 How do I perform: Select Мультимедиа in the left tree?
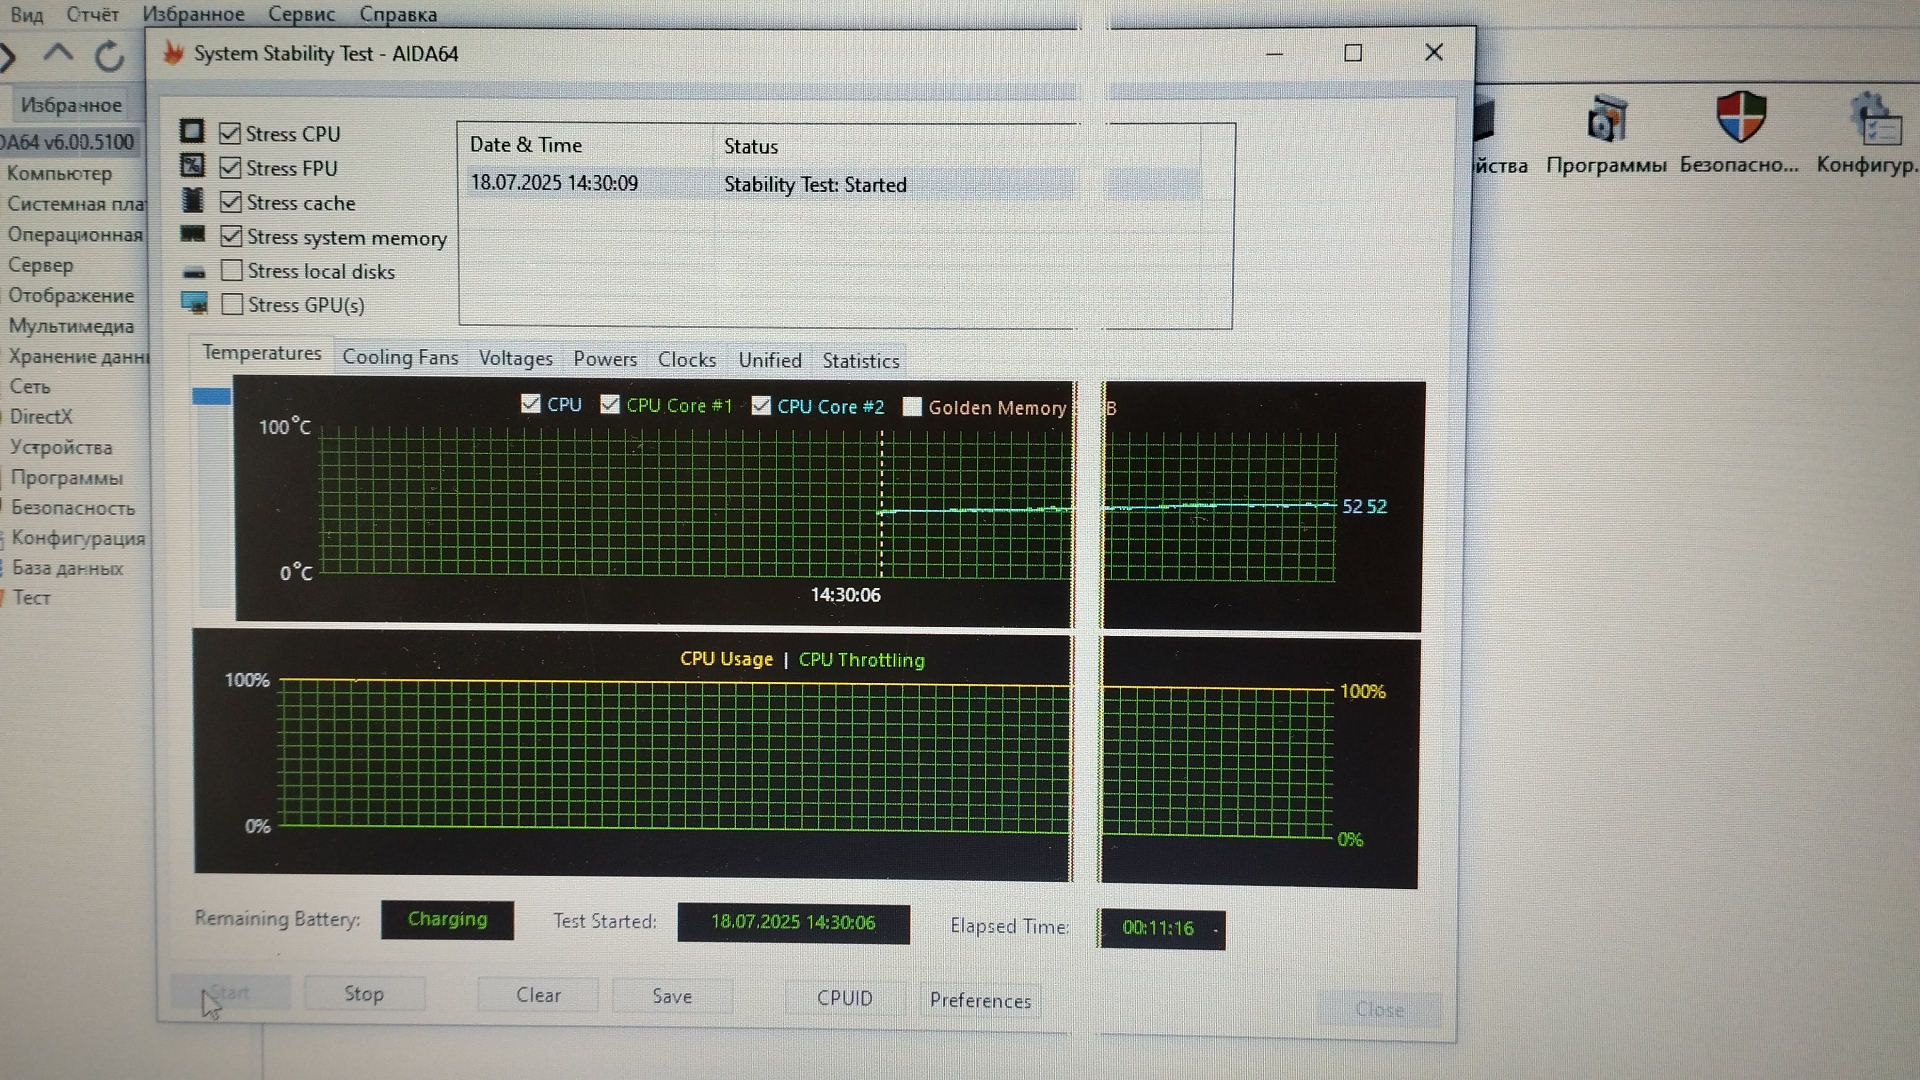(x=71, y=326)
